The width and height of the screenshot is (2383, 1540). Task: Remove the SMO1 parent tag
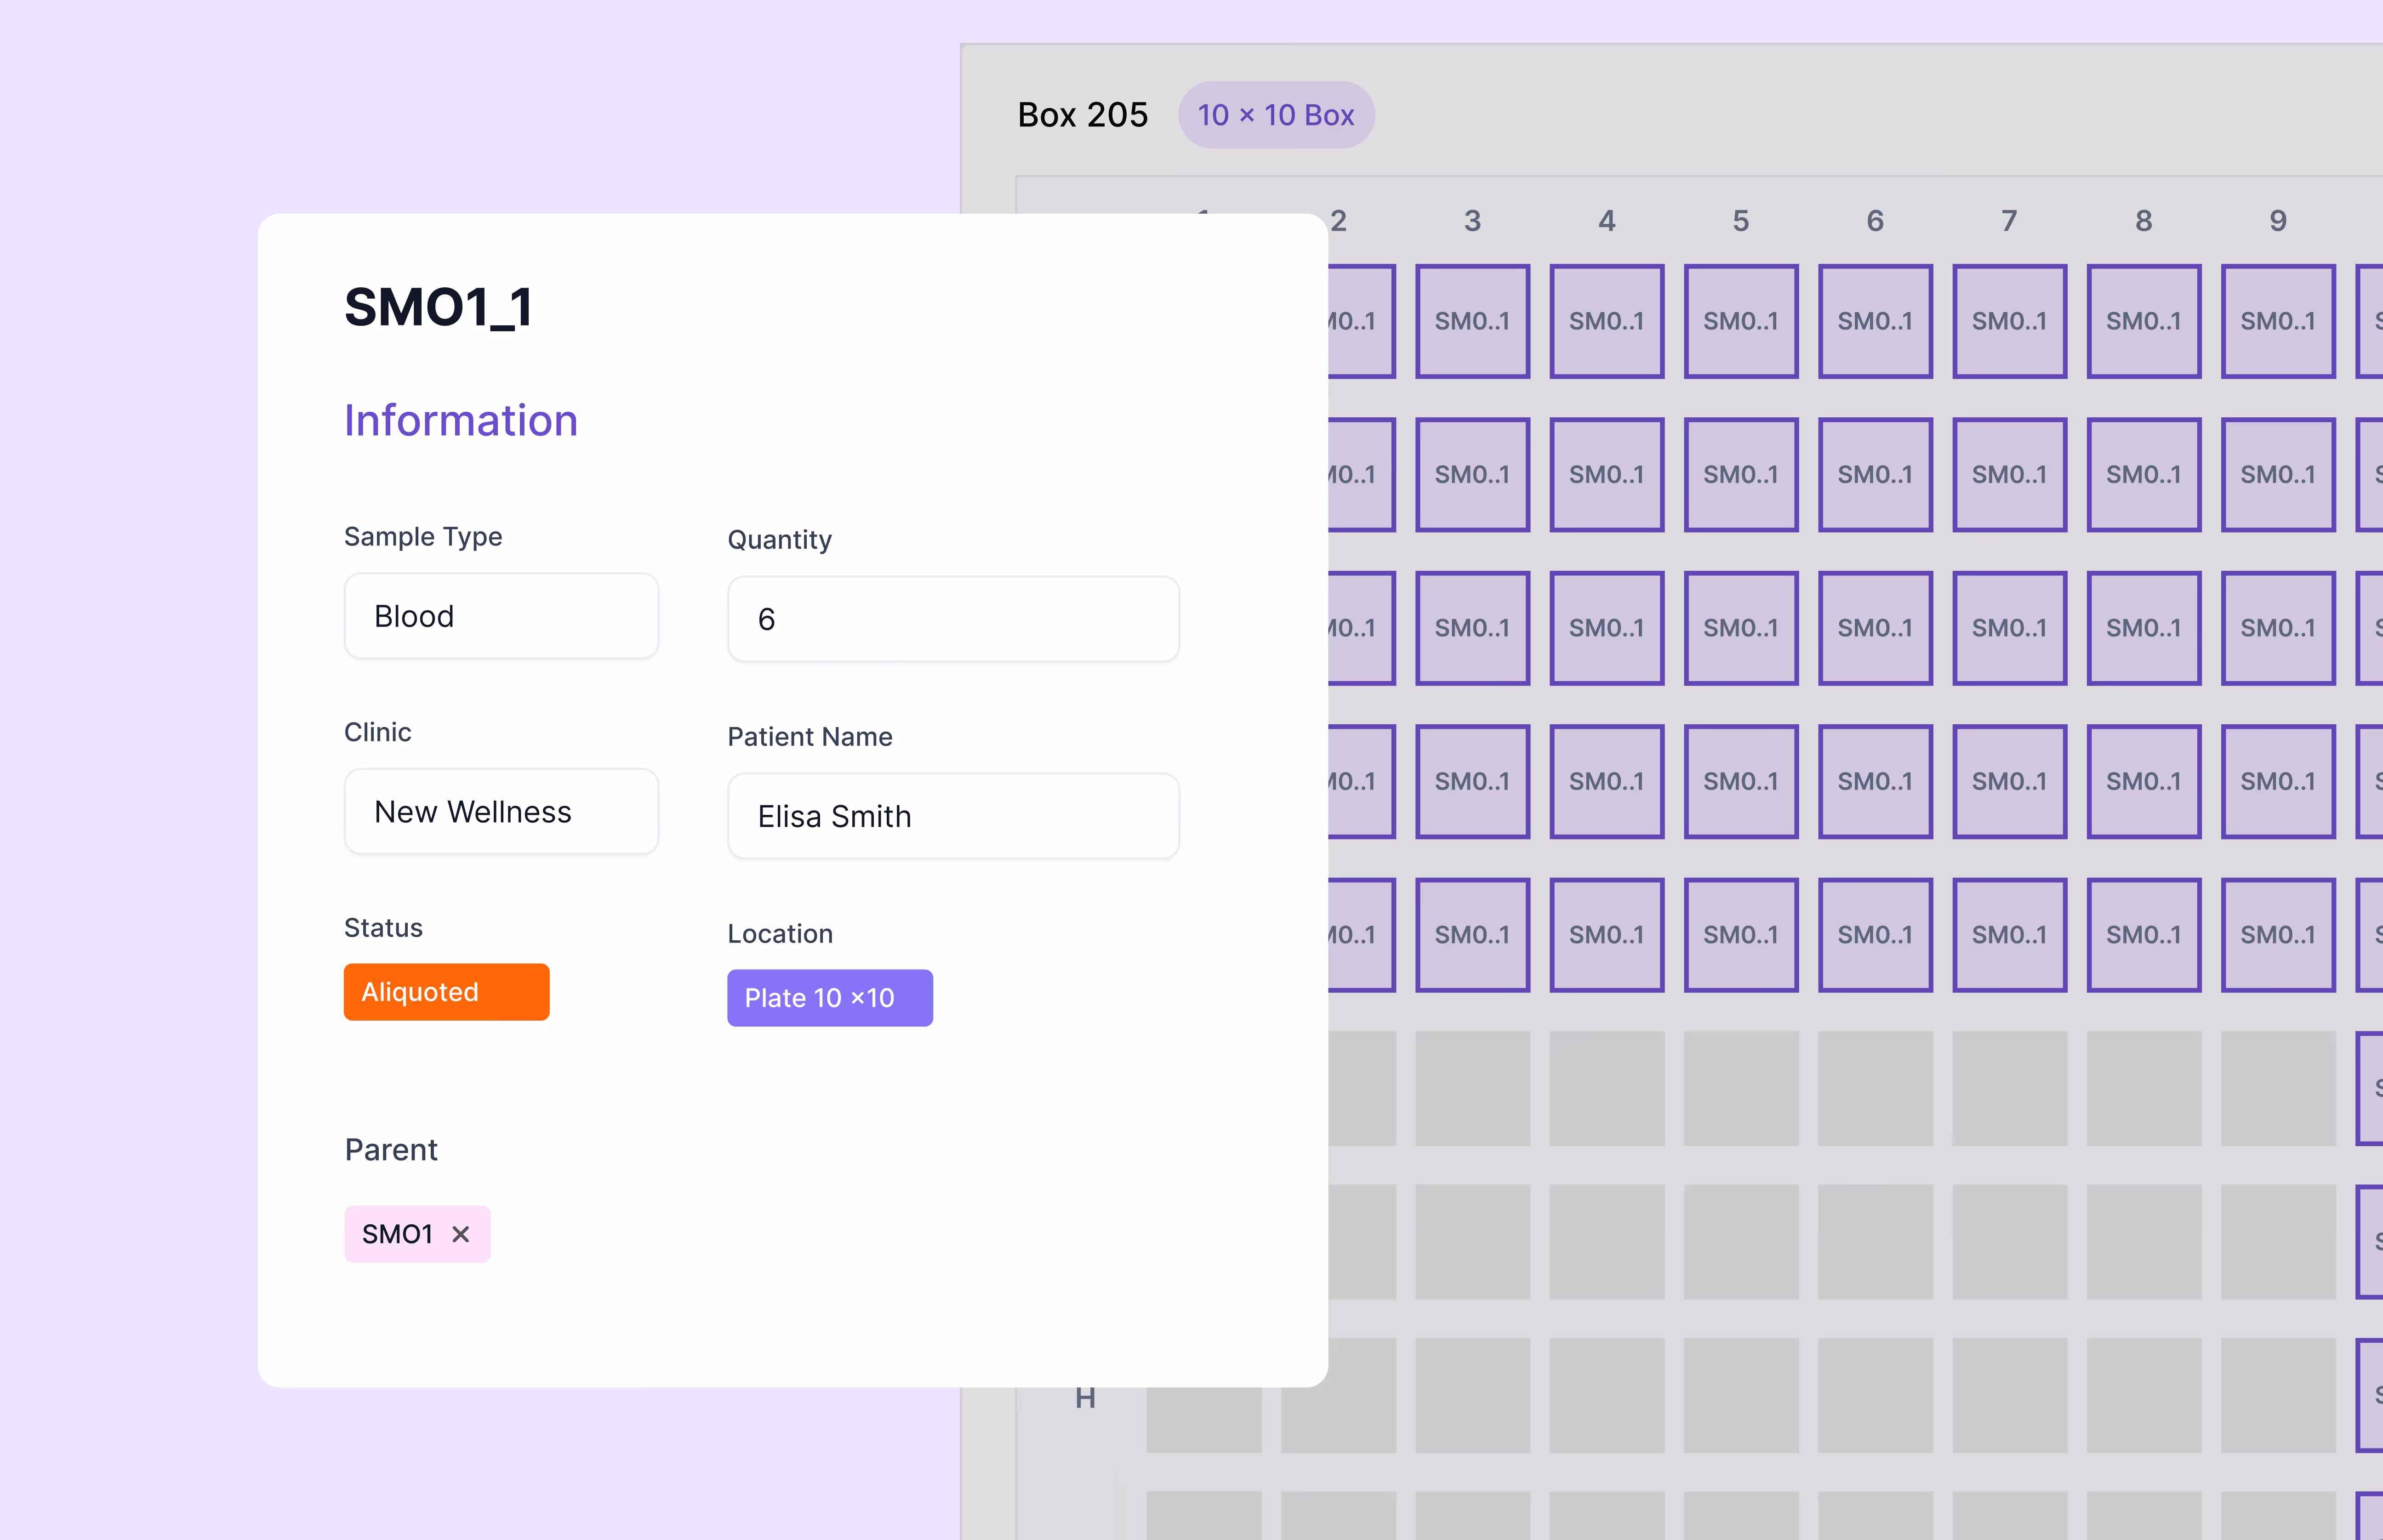click(460, 1234)
